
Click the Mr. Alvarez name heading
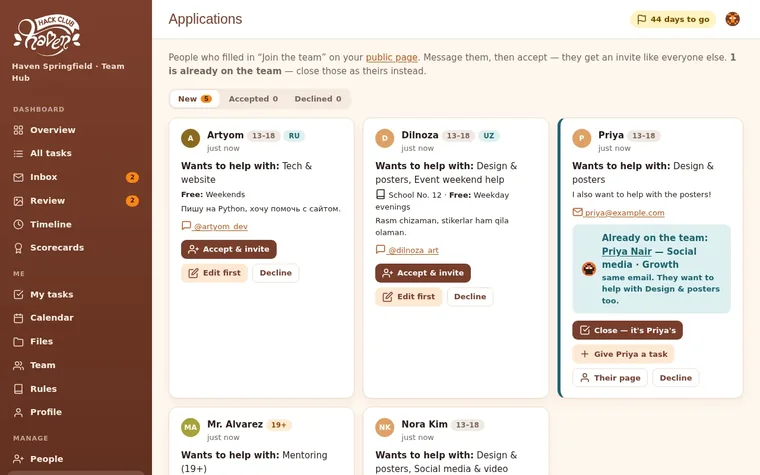tap(235, 424)
